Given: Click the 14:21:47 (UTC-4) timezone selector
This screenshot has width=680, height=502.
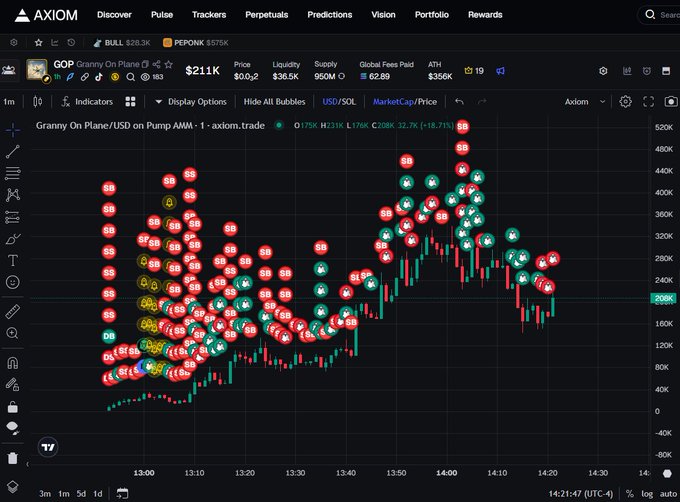Looking at the screenshot, I should (x=581, y=494).
